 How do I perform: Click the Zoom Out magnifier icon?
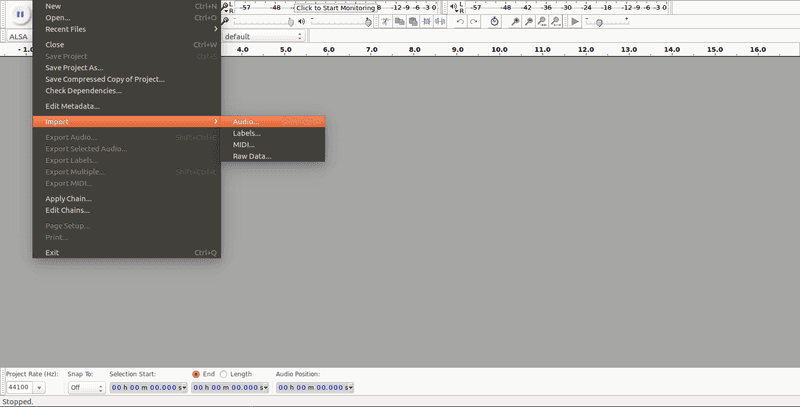pyautogui.click(x=528, y=21)
